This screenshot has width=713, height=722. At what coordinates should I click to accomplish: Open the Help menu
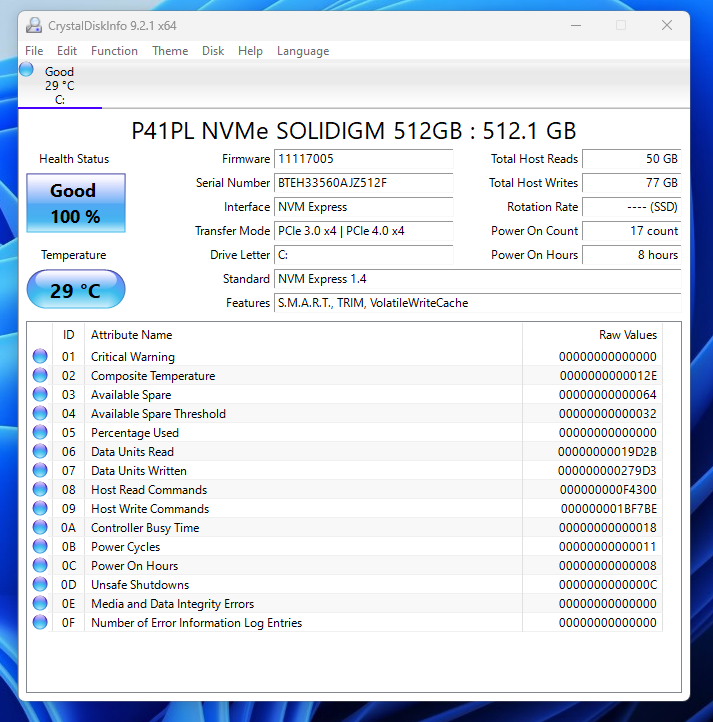tap(250, 51)
